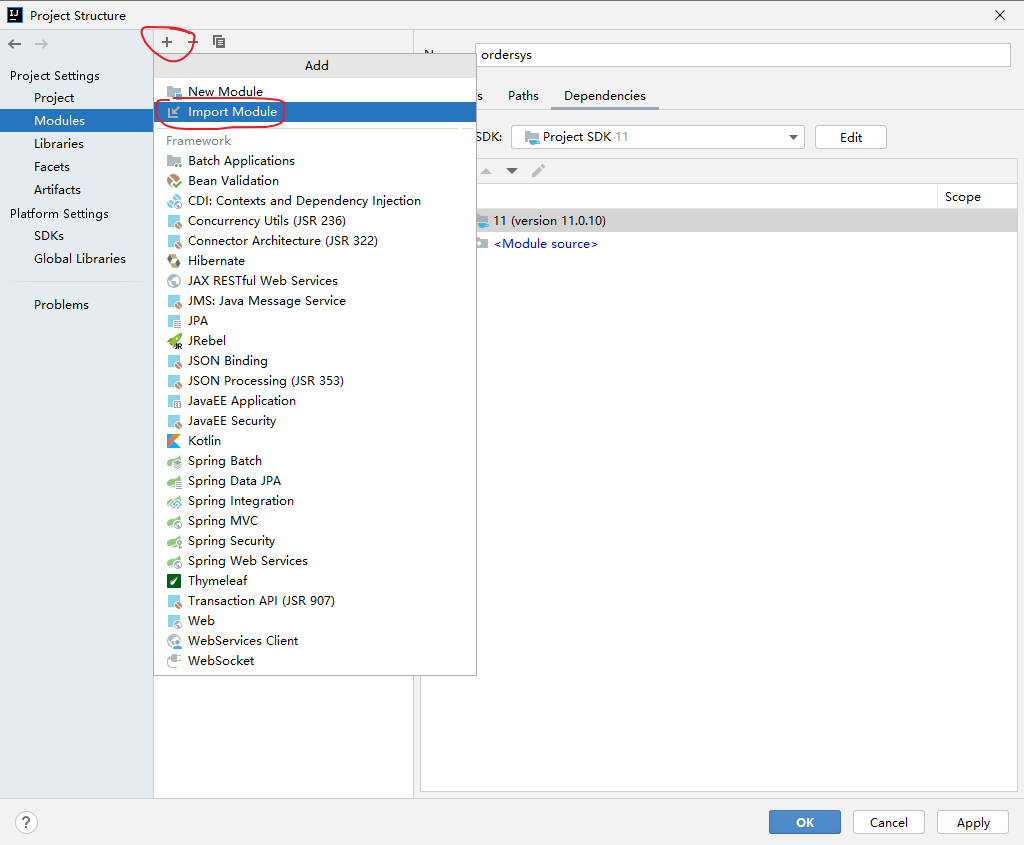1024x845 pixels.
Task: Click the Apply button
Action: [973, 822]
